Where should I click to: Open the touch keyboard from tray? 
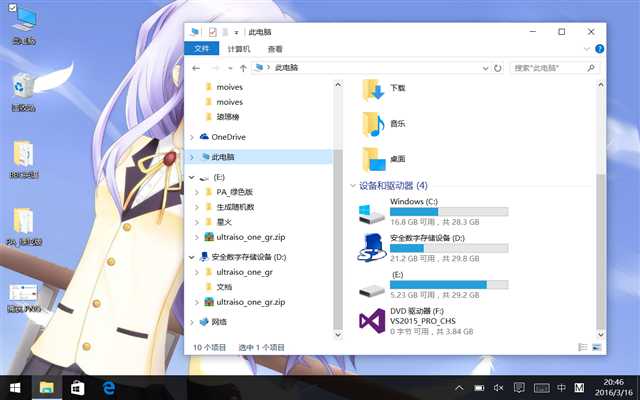click(541, 387)
